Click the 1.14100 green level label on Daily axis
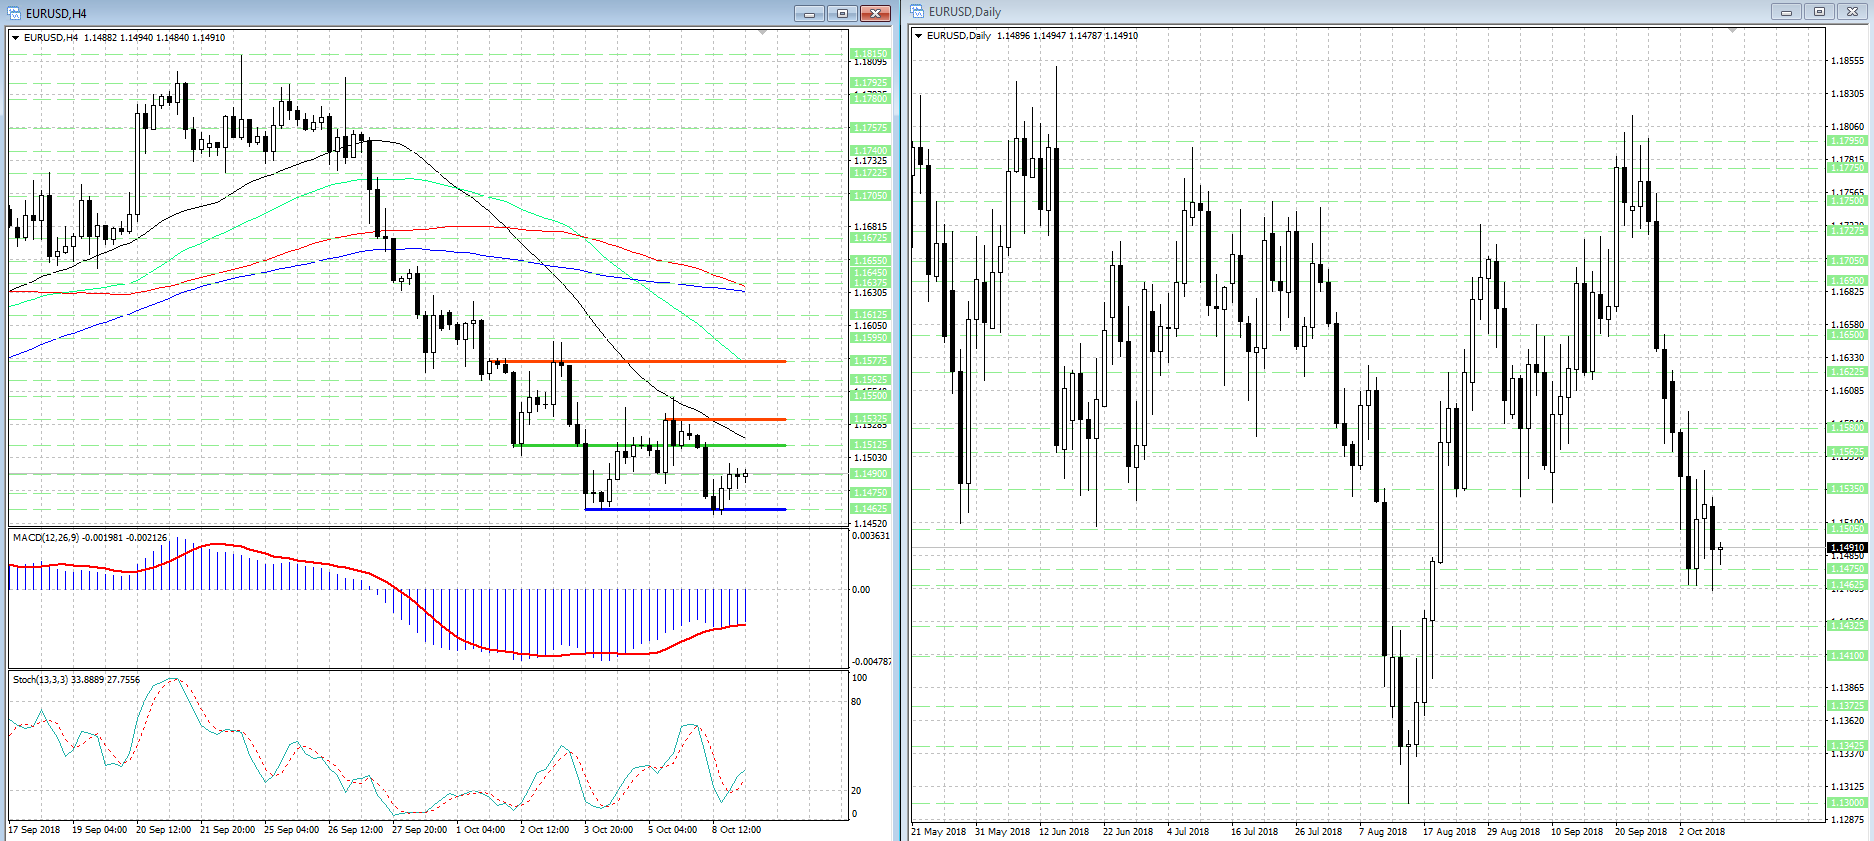The height and width of the screenshot is (841, 1874). point(1847,656)
